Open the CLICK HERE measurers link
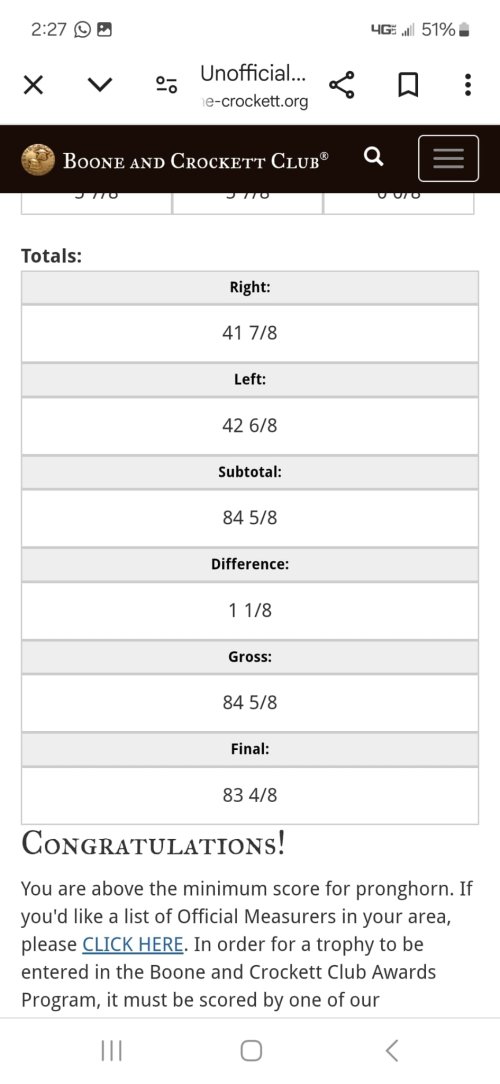500x1084 pixels. [133, 944]
